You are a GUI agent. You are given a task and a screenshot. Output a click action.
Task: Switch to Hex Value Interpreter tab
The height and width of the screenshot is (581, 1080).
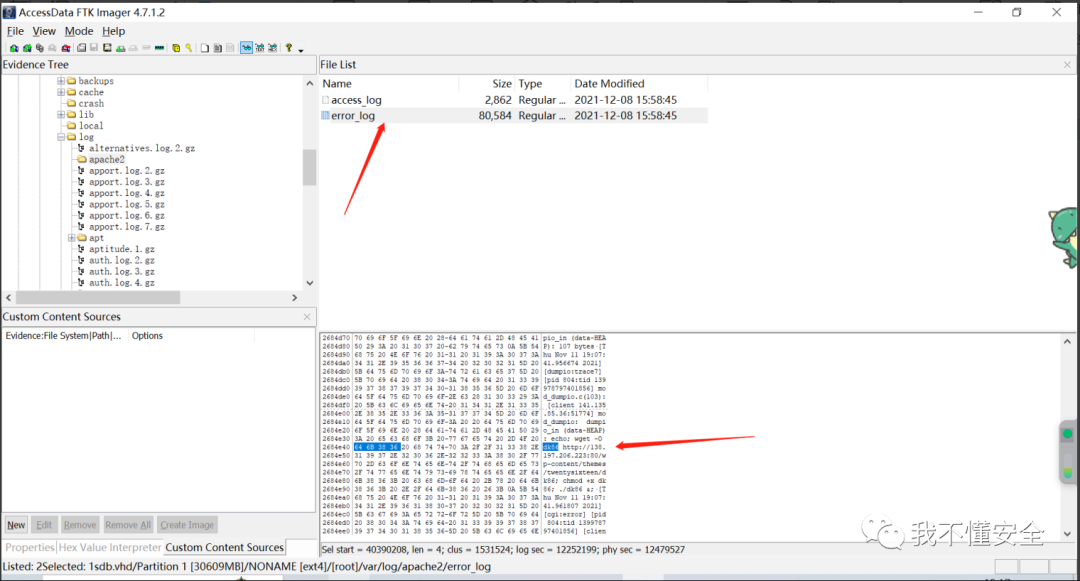[x=110, y=547]
